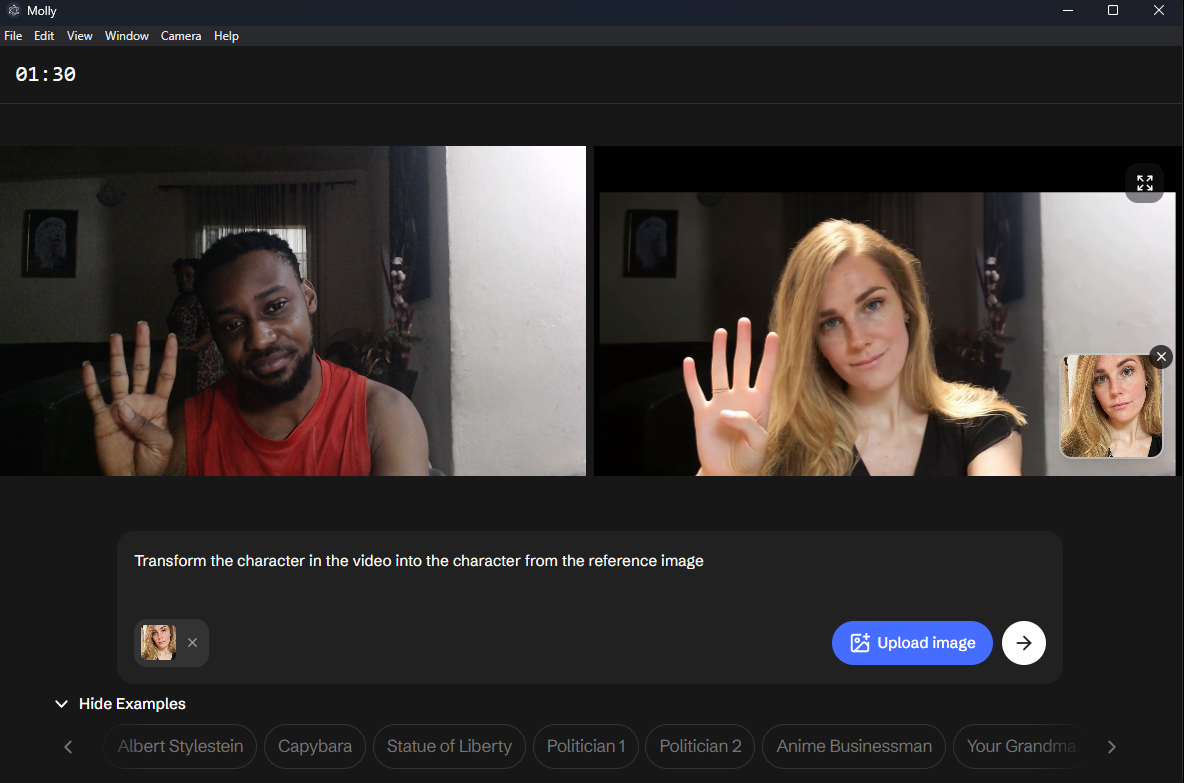This screenshot has height=783, width=1184.
Task: Click the fullscreen expand icon on output video
Action: pos(1144,183)
